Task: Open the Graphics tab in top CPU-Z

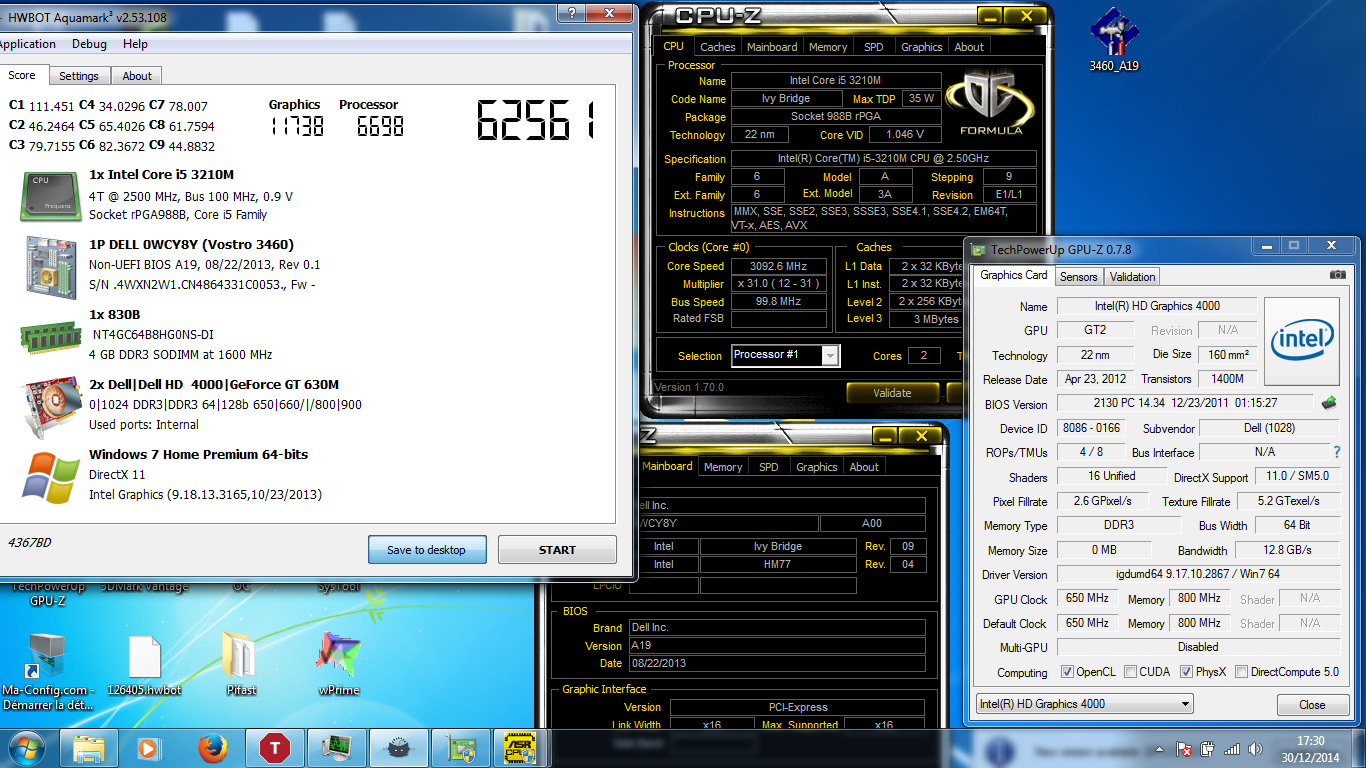Action: click(921, 47)
